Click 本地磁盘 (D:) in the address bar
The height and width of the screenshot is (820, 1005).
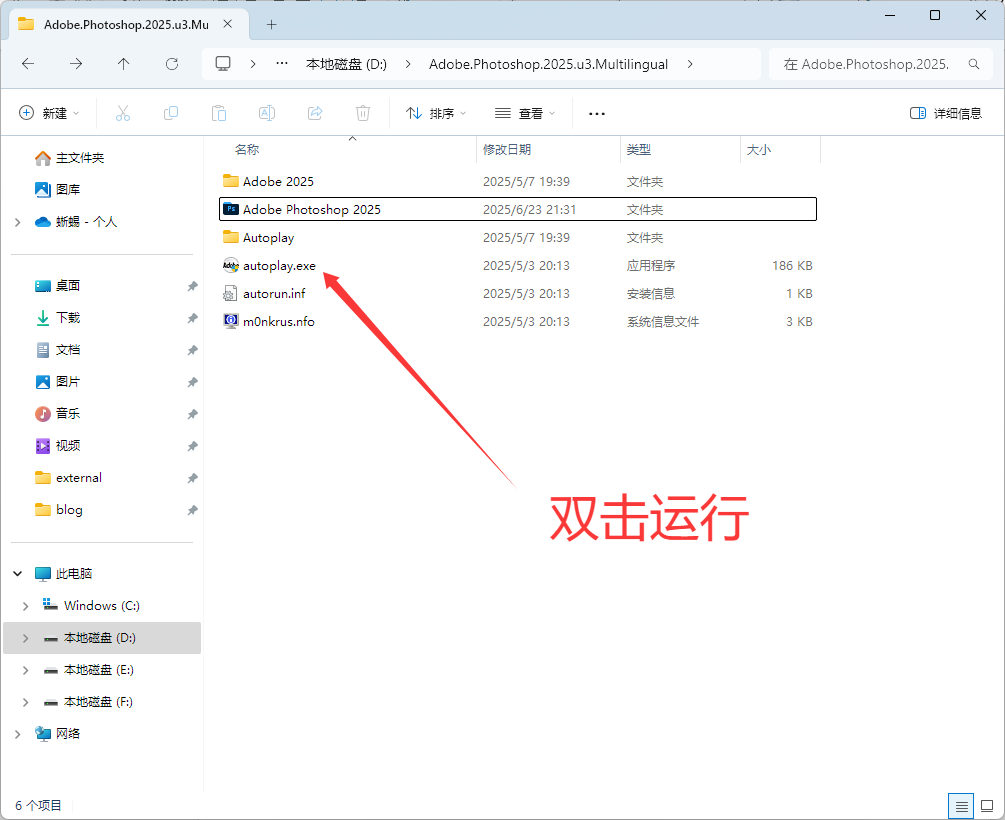[x=346, y=64]
